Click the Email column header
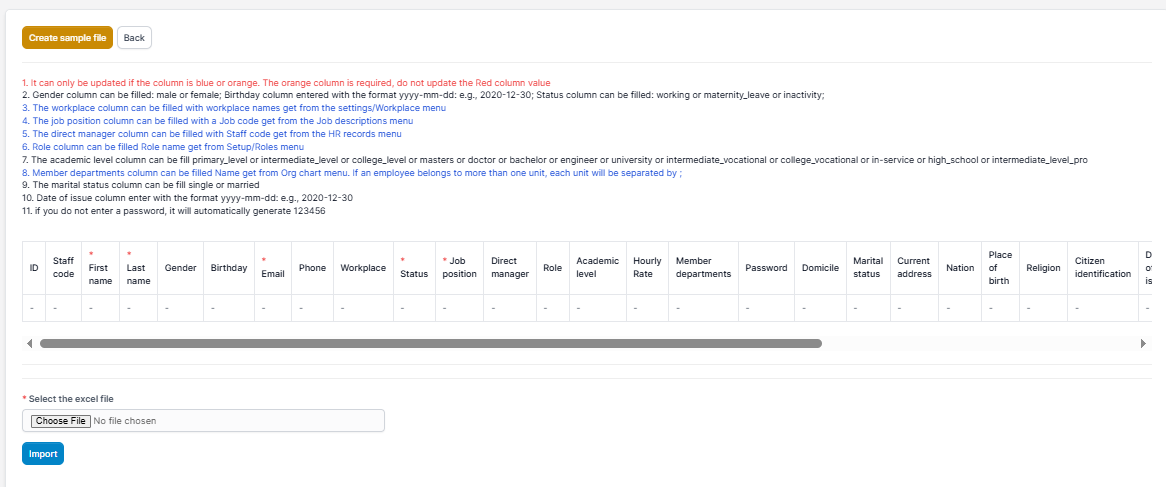 (272, 268)
